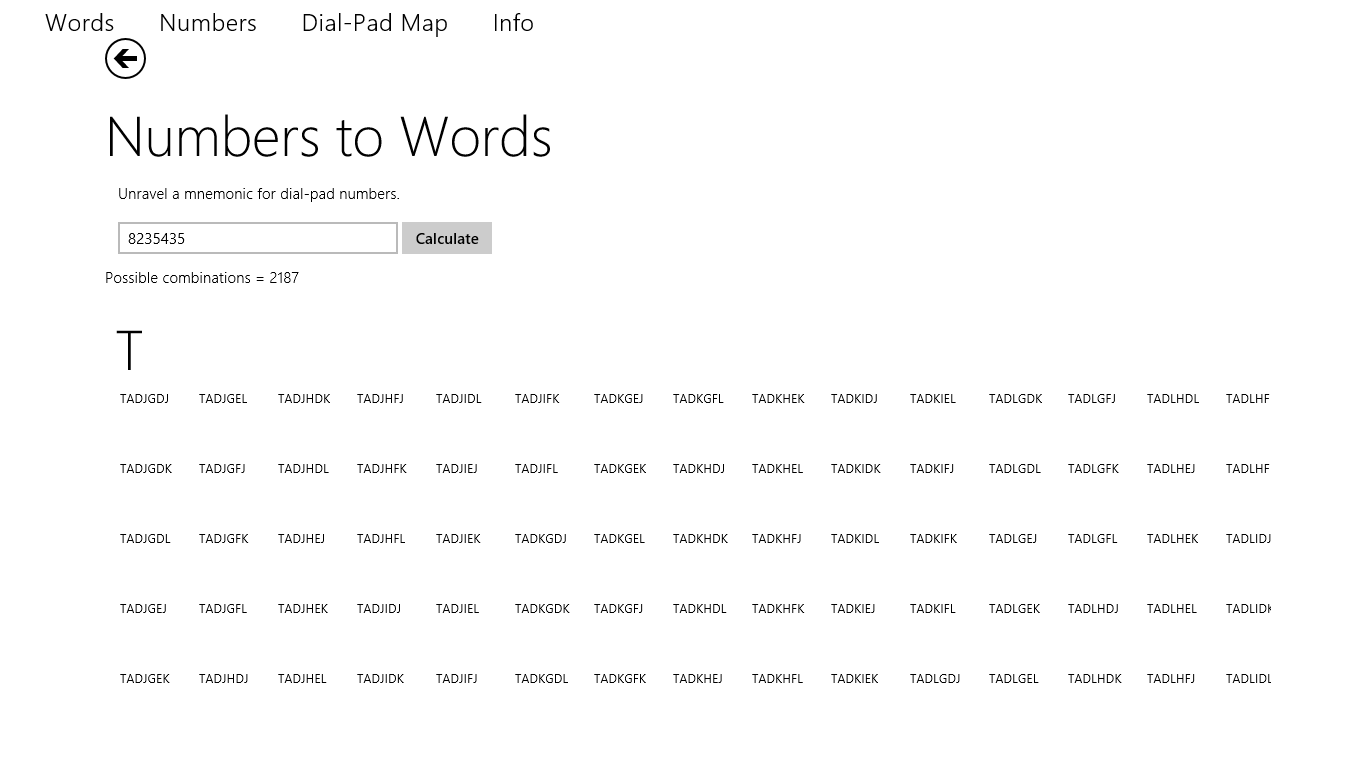
Task: Open the Info menu
Action: pos(513,22)
